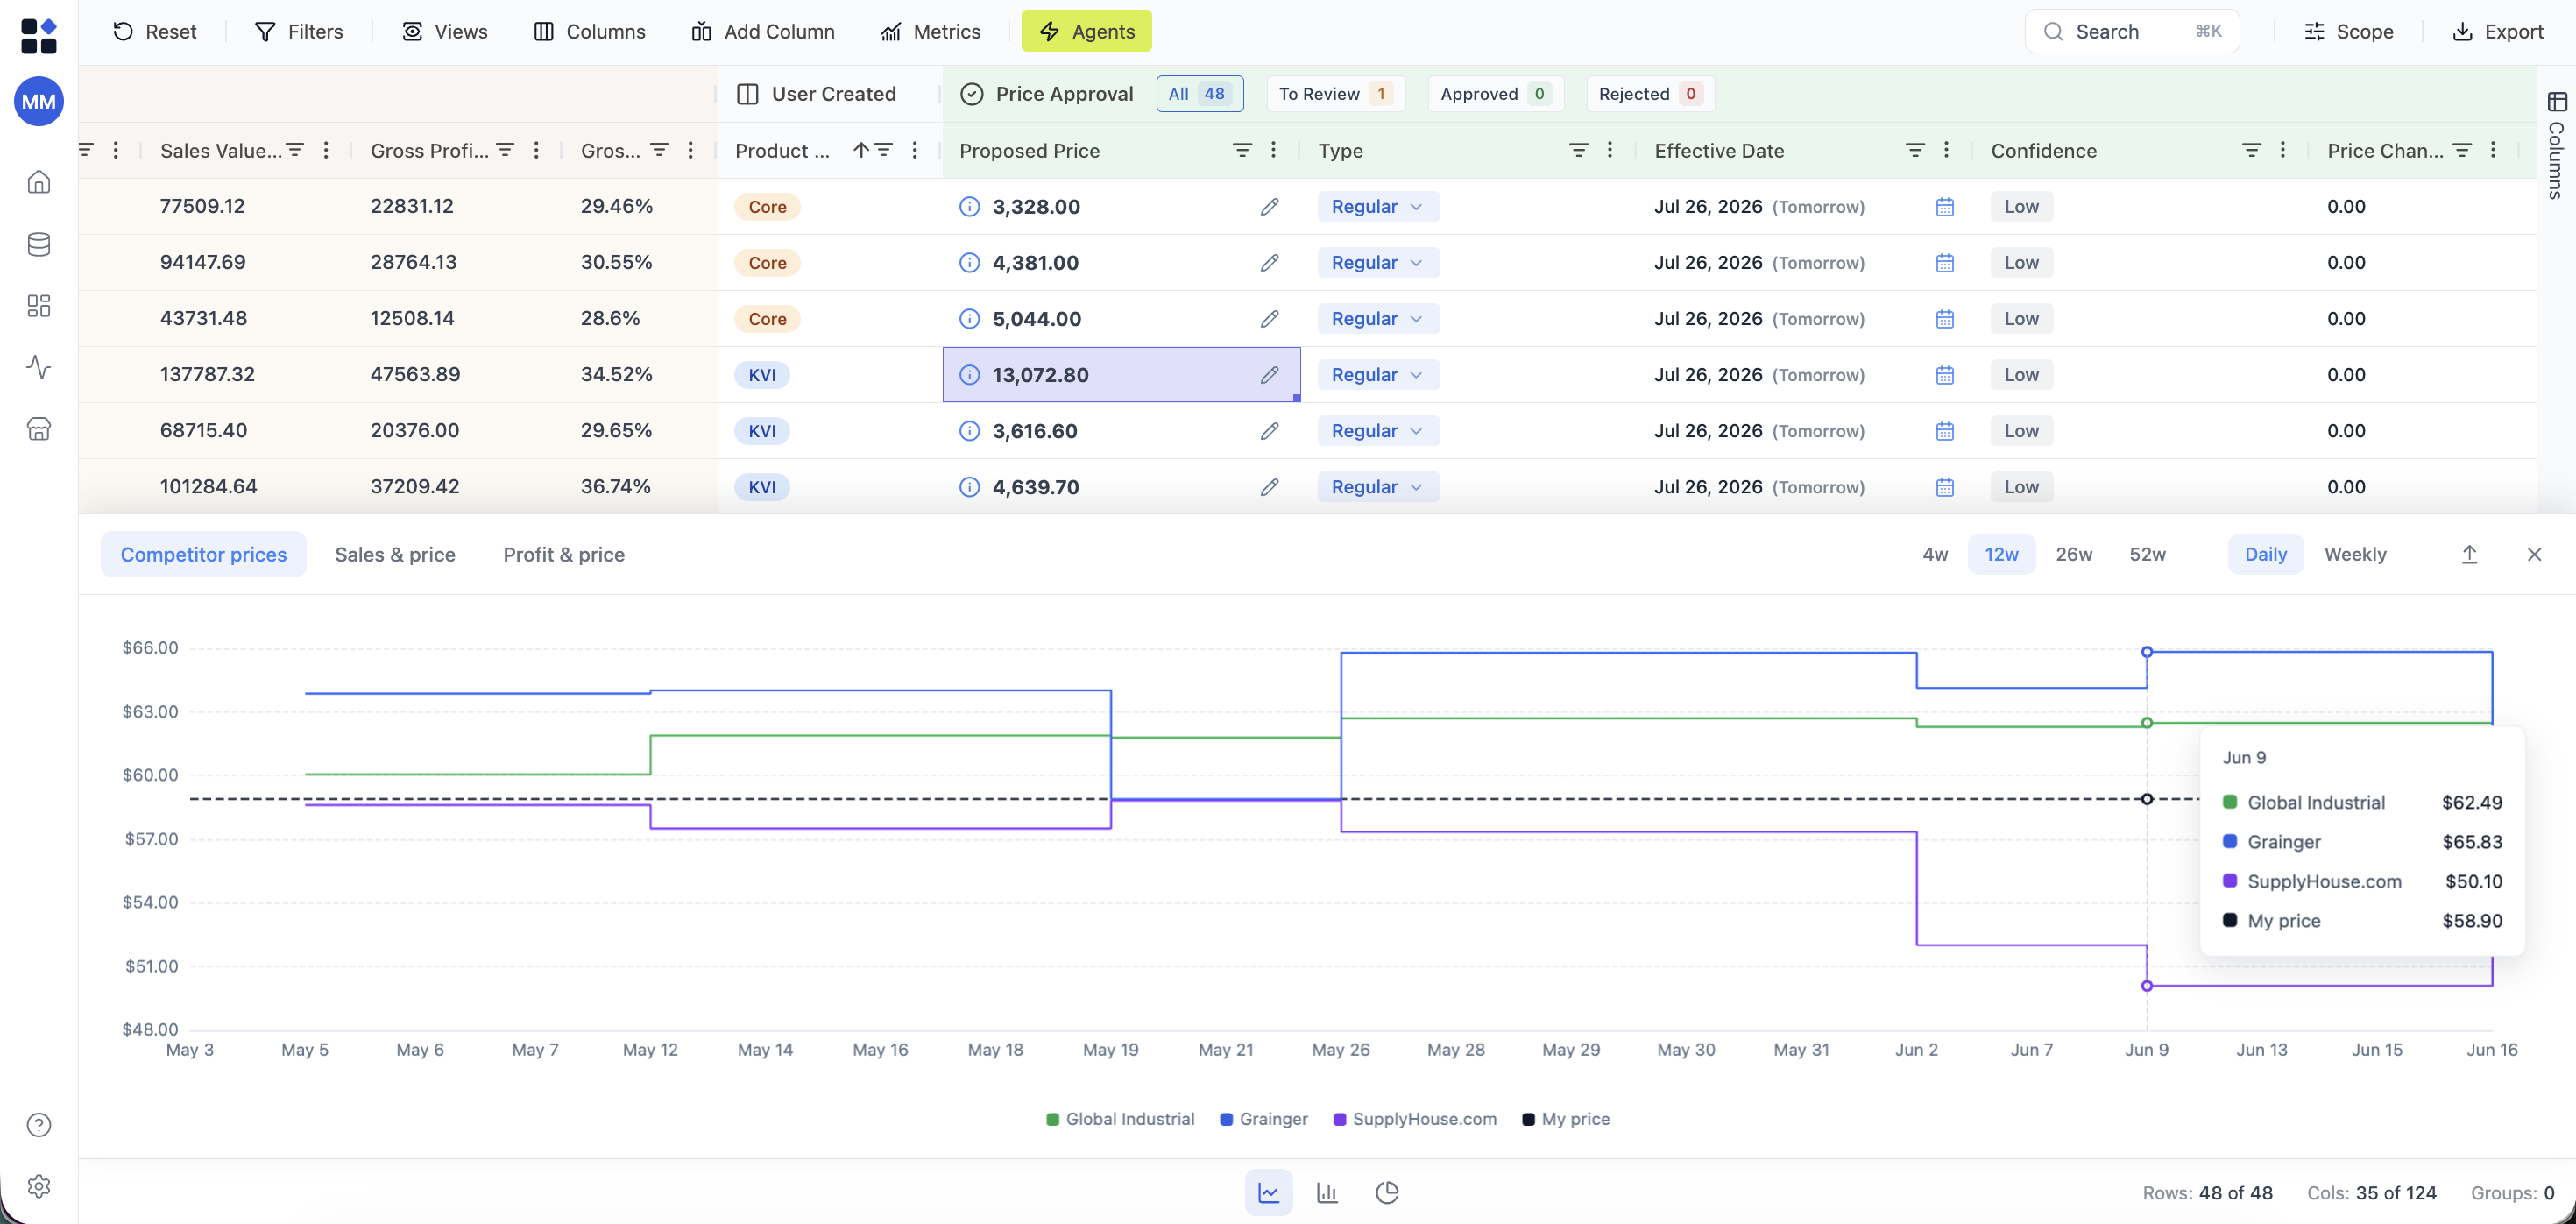
Task: Set chart range to 12w
Action: click(x=2001, y=554)
